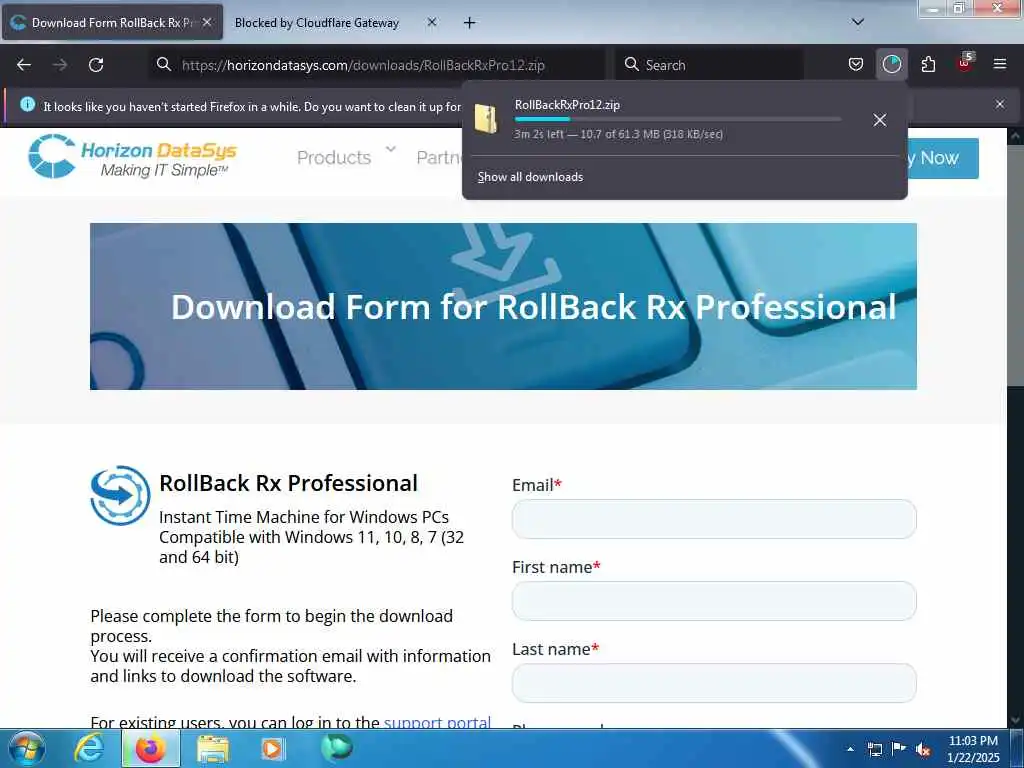Click the RollBackRxPro12.zip download entry name

tap(567, 104)
